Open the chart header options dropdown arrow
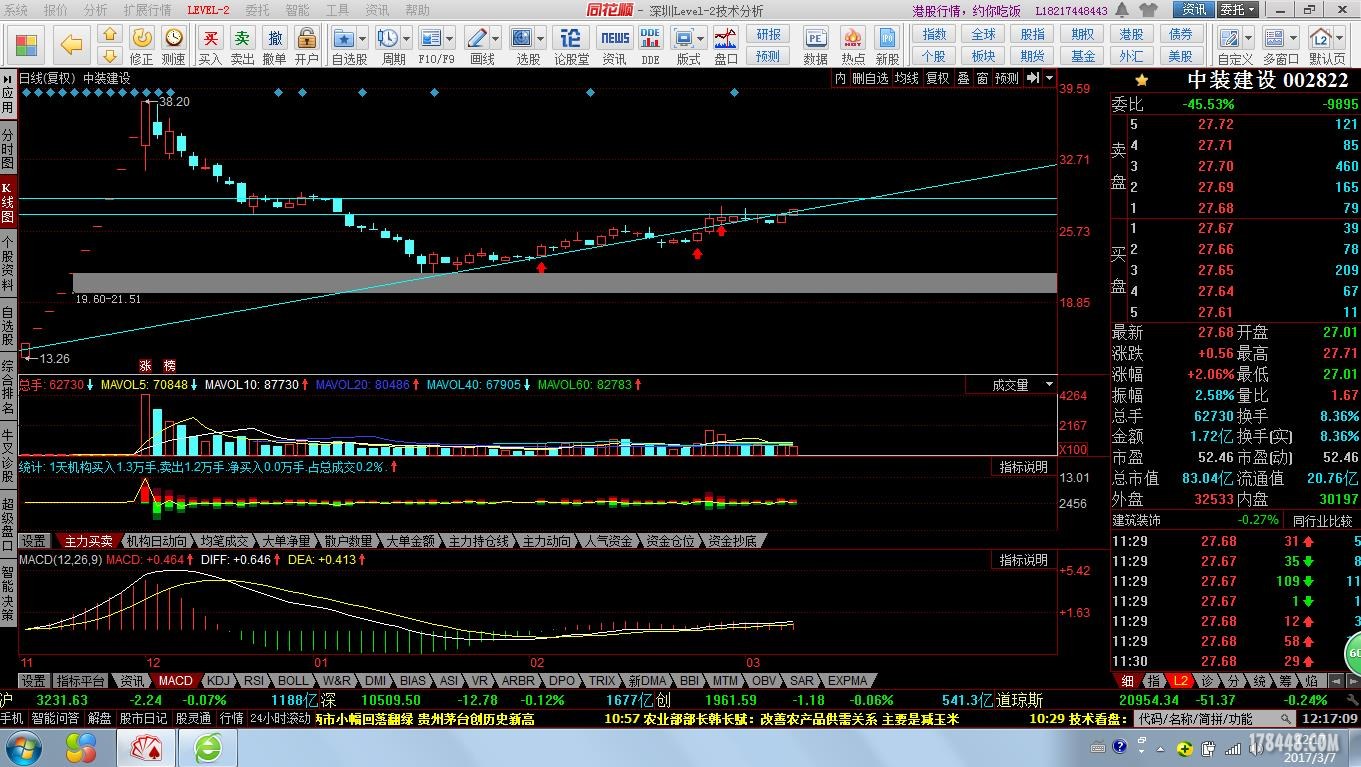Viewport: 1361px width, 767px height. tap(1049, 78)
